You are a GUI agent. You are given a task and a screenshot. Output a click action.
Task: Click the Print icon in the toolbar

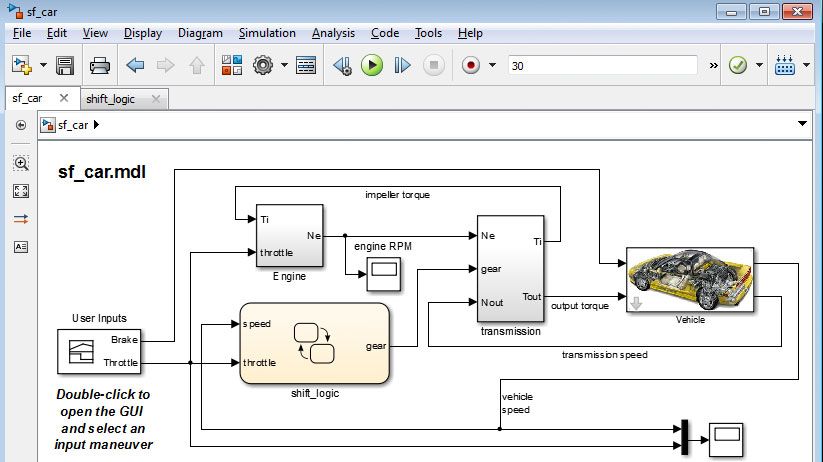[x=99, y=66]
